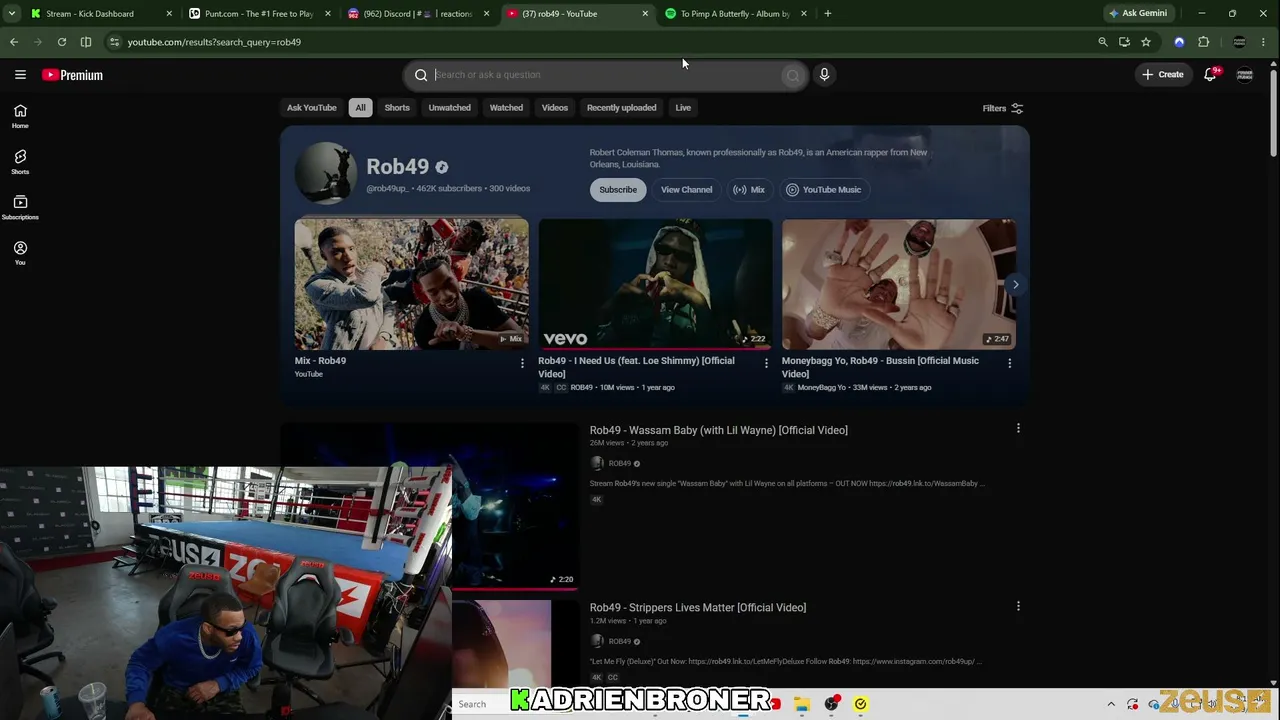View site information in the address bar
The image size is (1280, 720).
click(114, 42)
